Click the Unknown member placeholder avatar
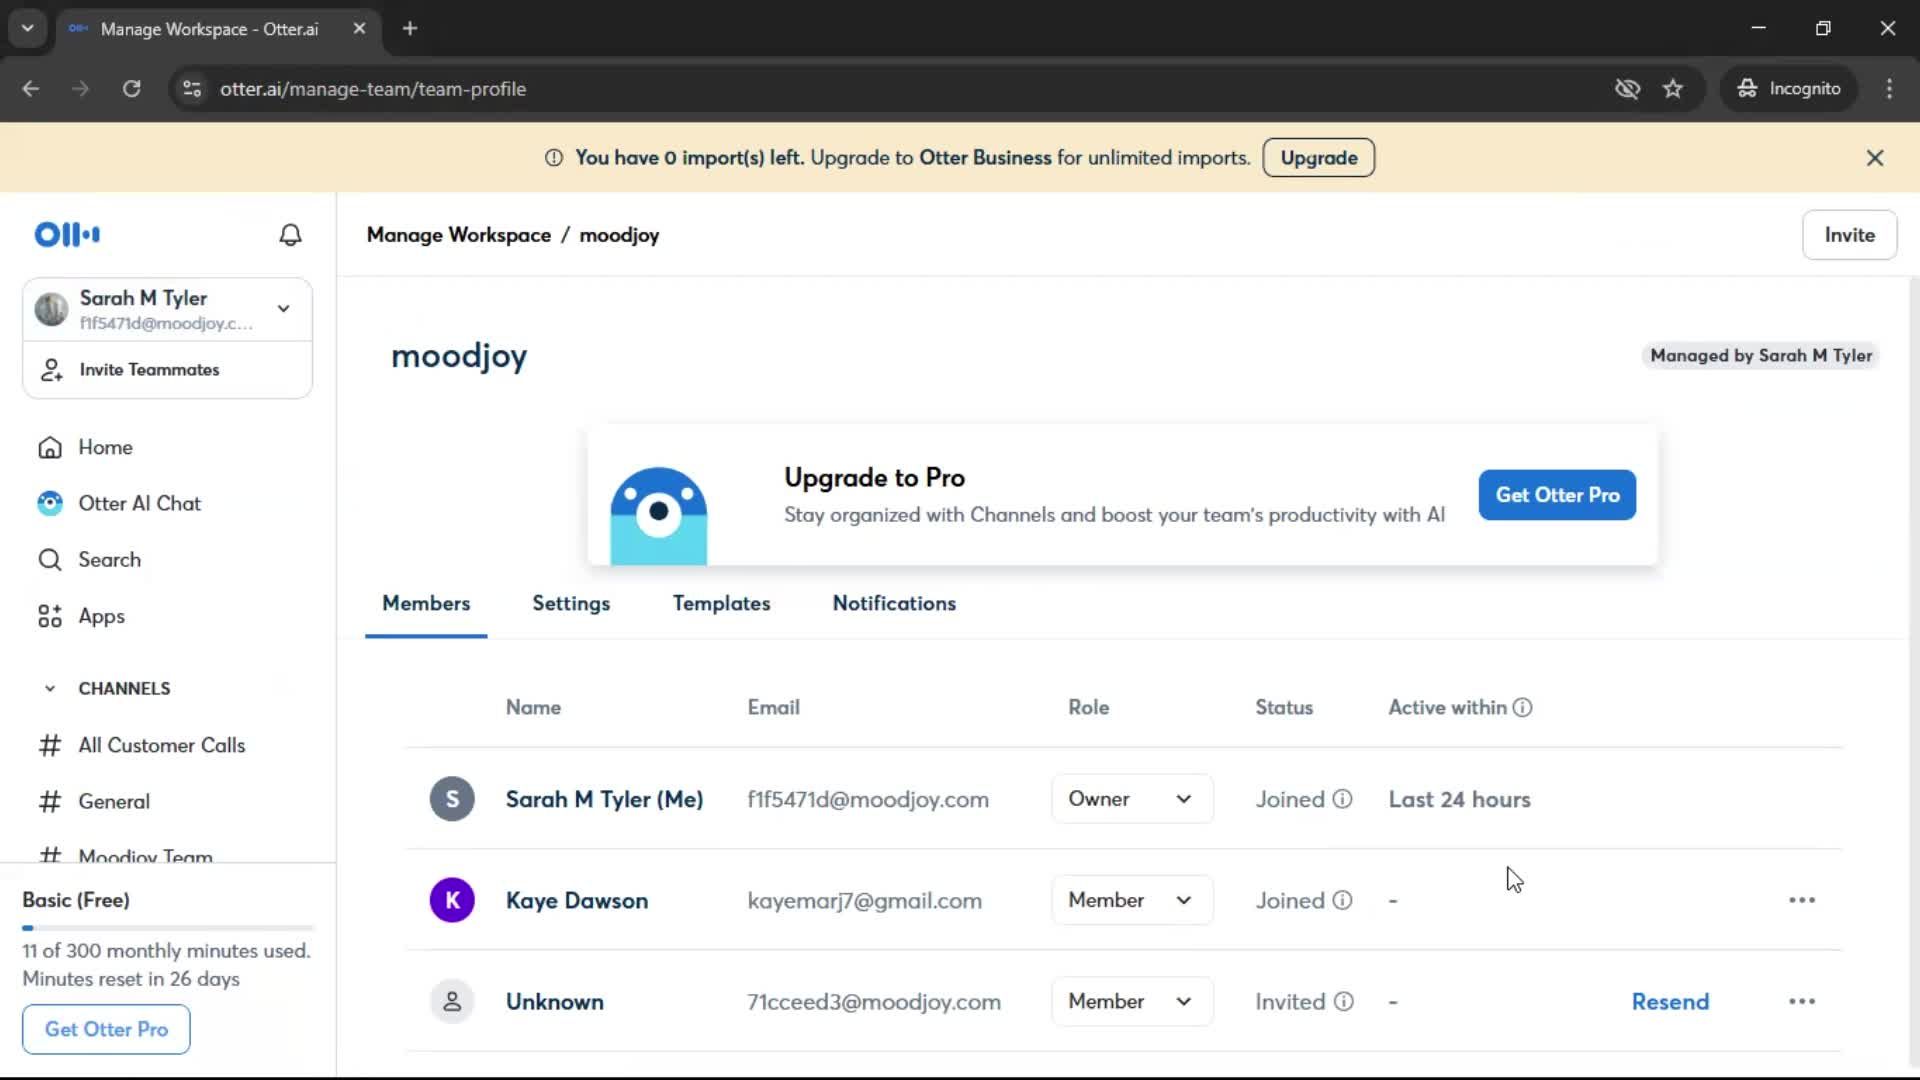Screen dimensions: 1920x1080 click(452, 1001)
